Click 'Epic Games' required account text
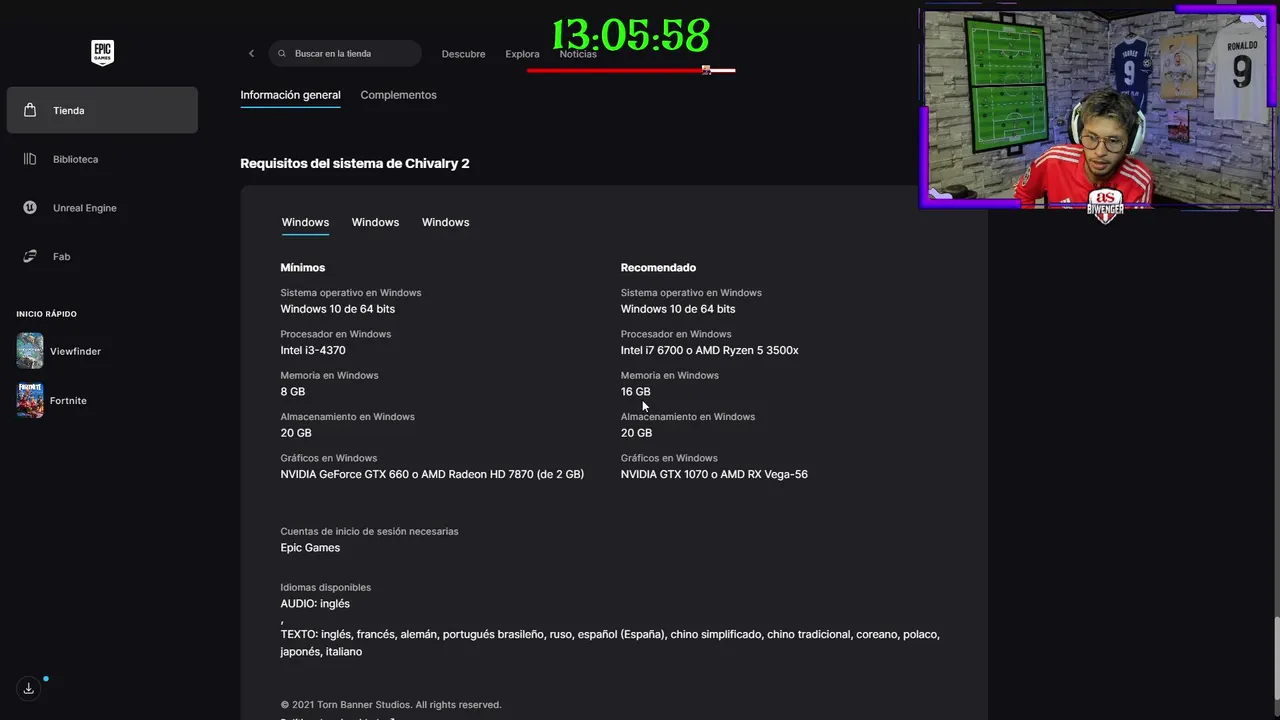The image size is (1280, 720). (x=310, y=547)
